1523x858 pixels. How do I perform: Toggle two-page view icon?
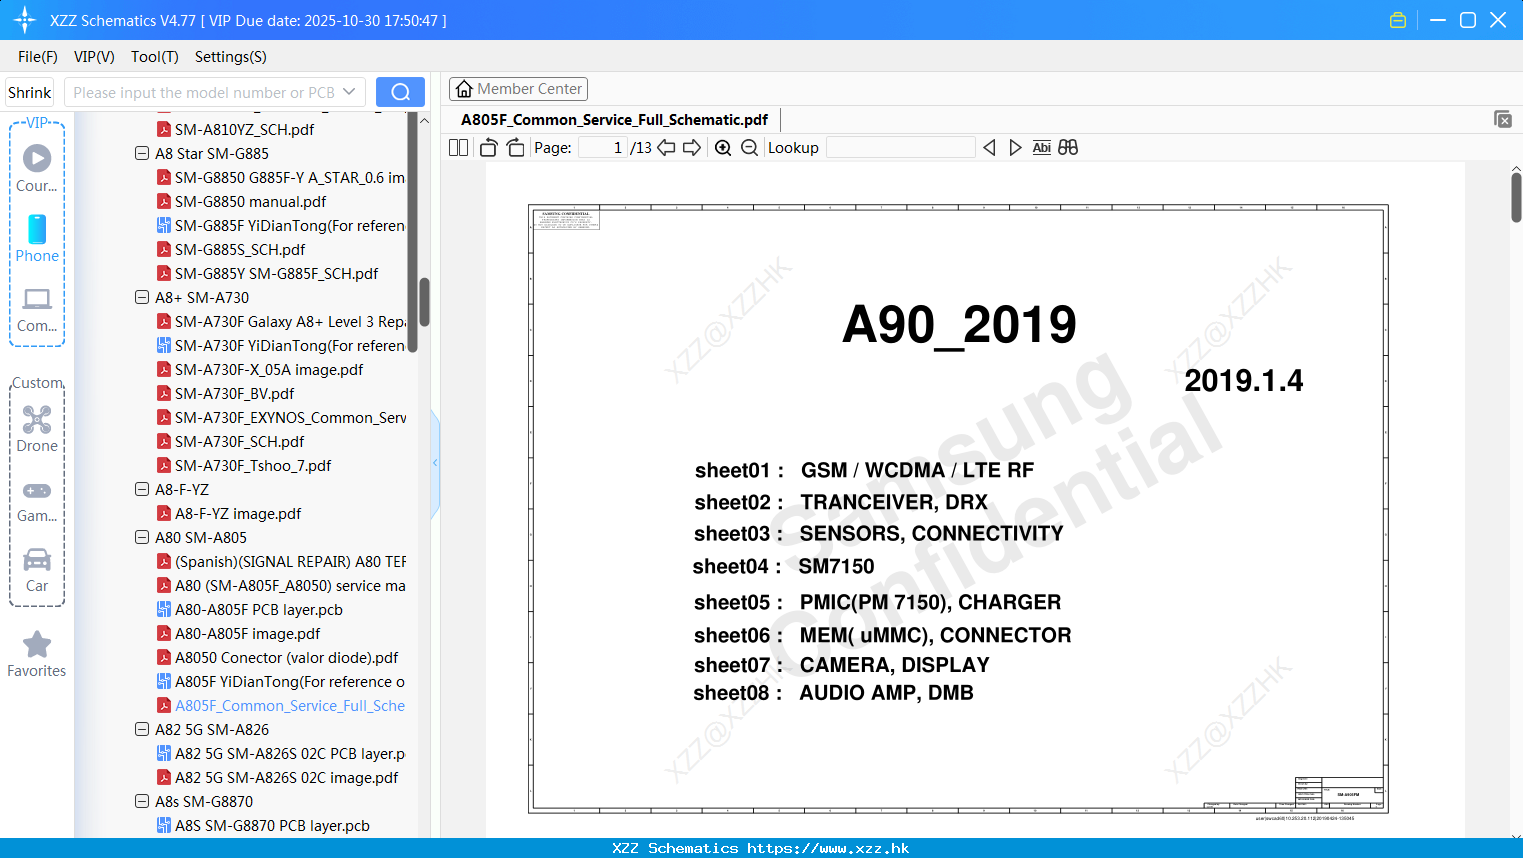pos(459,148)
